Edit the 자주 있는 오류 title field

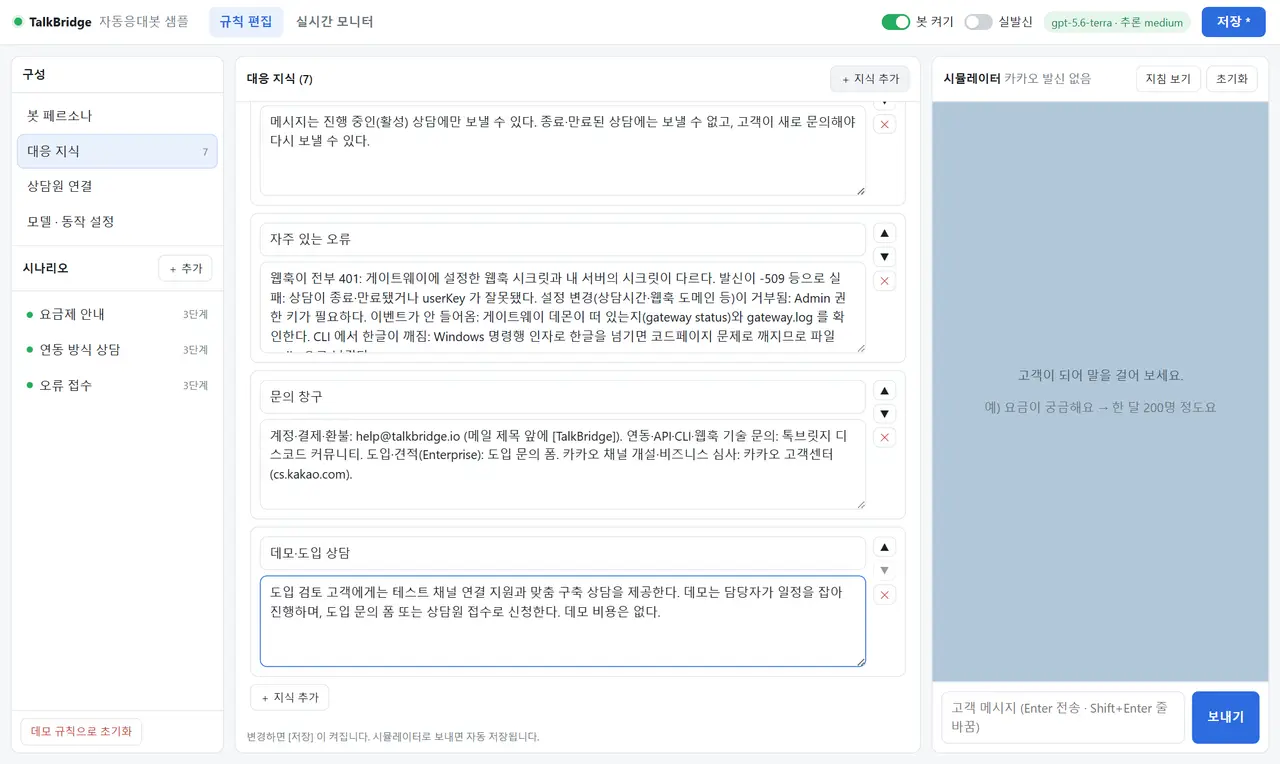(x=563, y=239)
